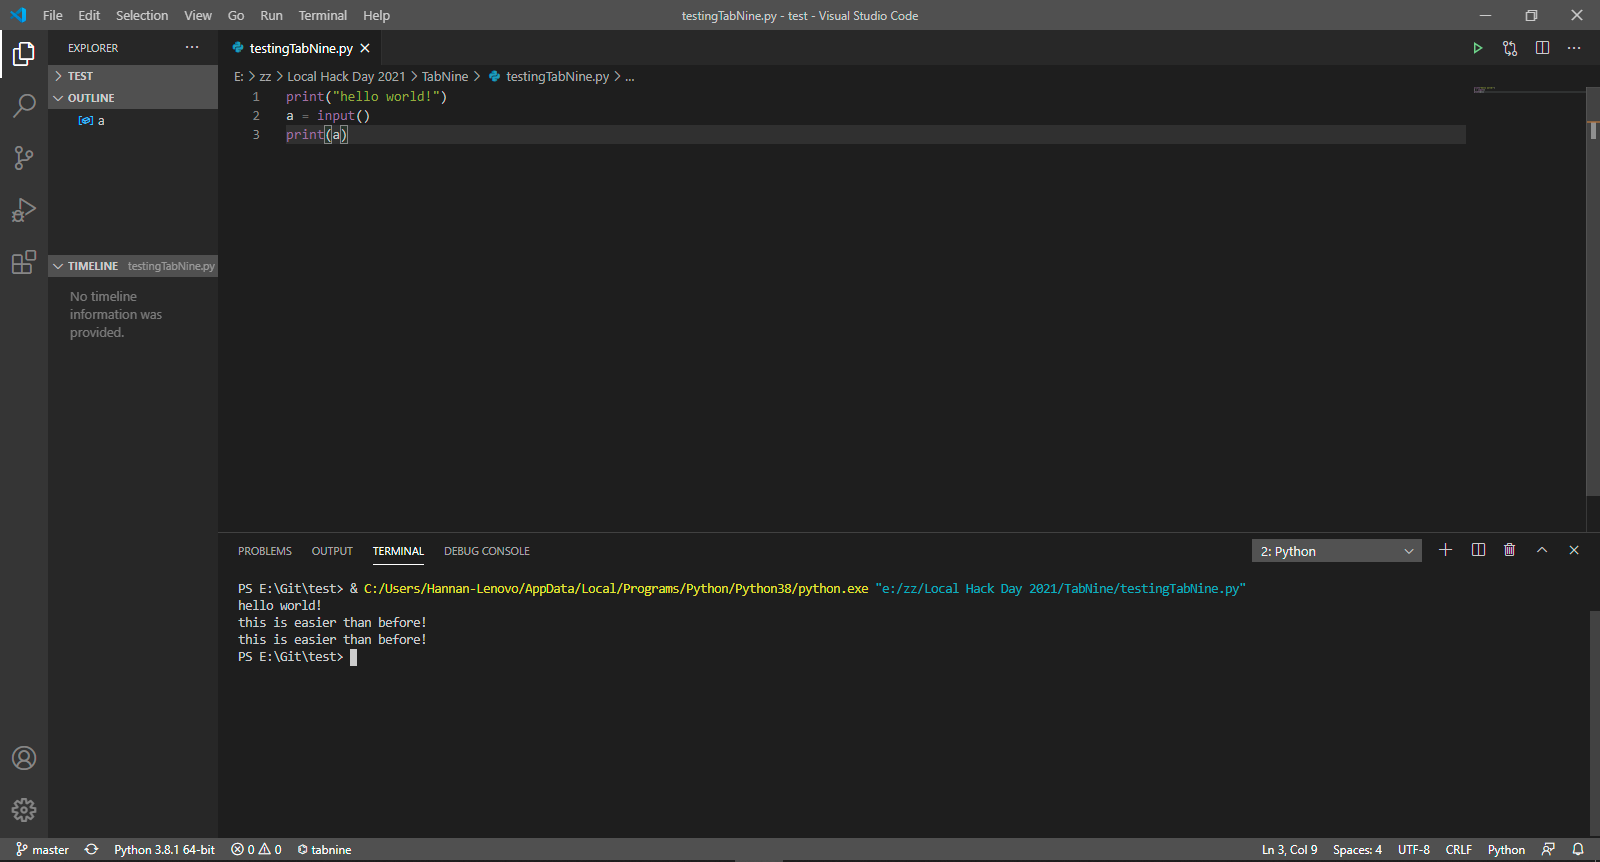
Task: Maximize the terminal panel size
Action: [1542, 550]
